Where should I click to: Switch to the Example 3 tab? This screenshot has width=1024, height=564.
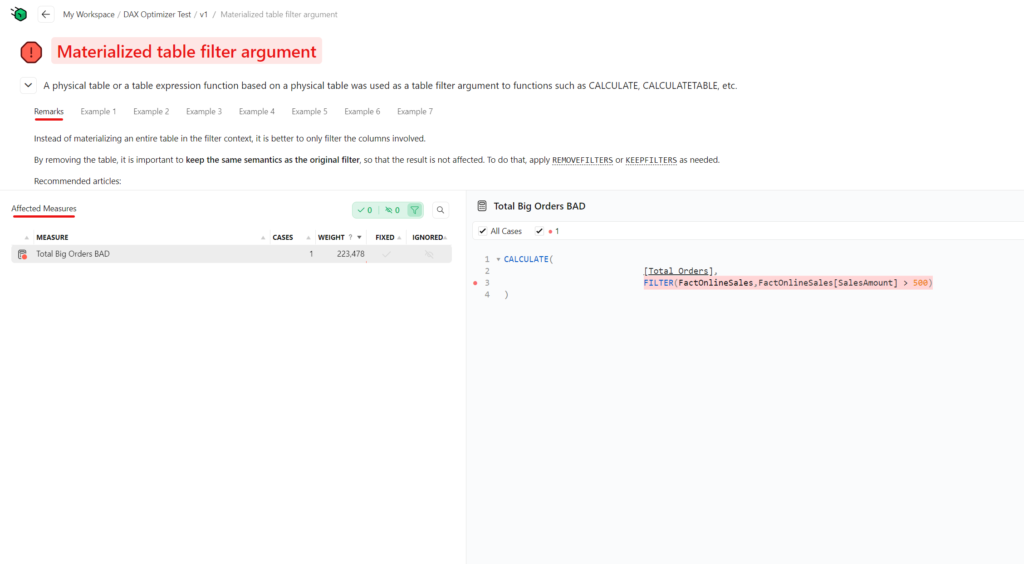(204, 112)
